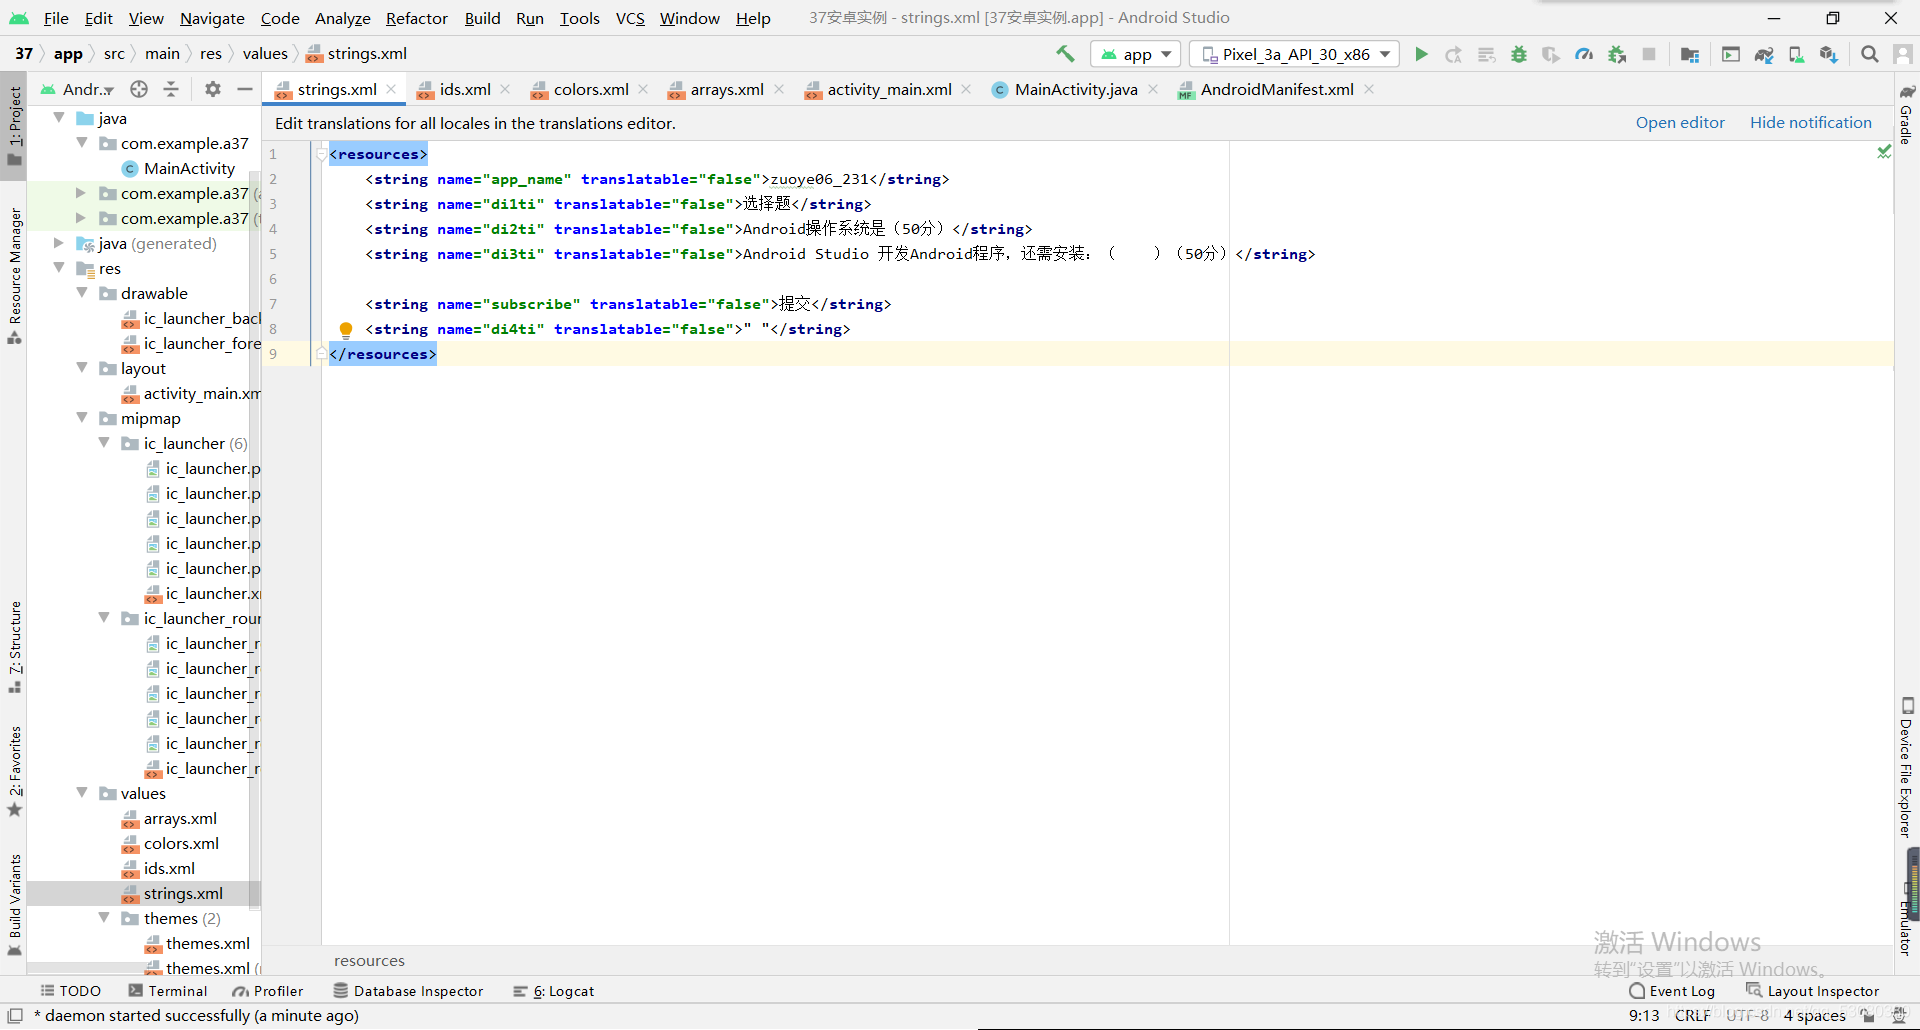Open the VCS menu
This screenshot has width=1920, height=1030.
(x=630, y=18)
